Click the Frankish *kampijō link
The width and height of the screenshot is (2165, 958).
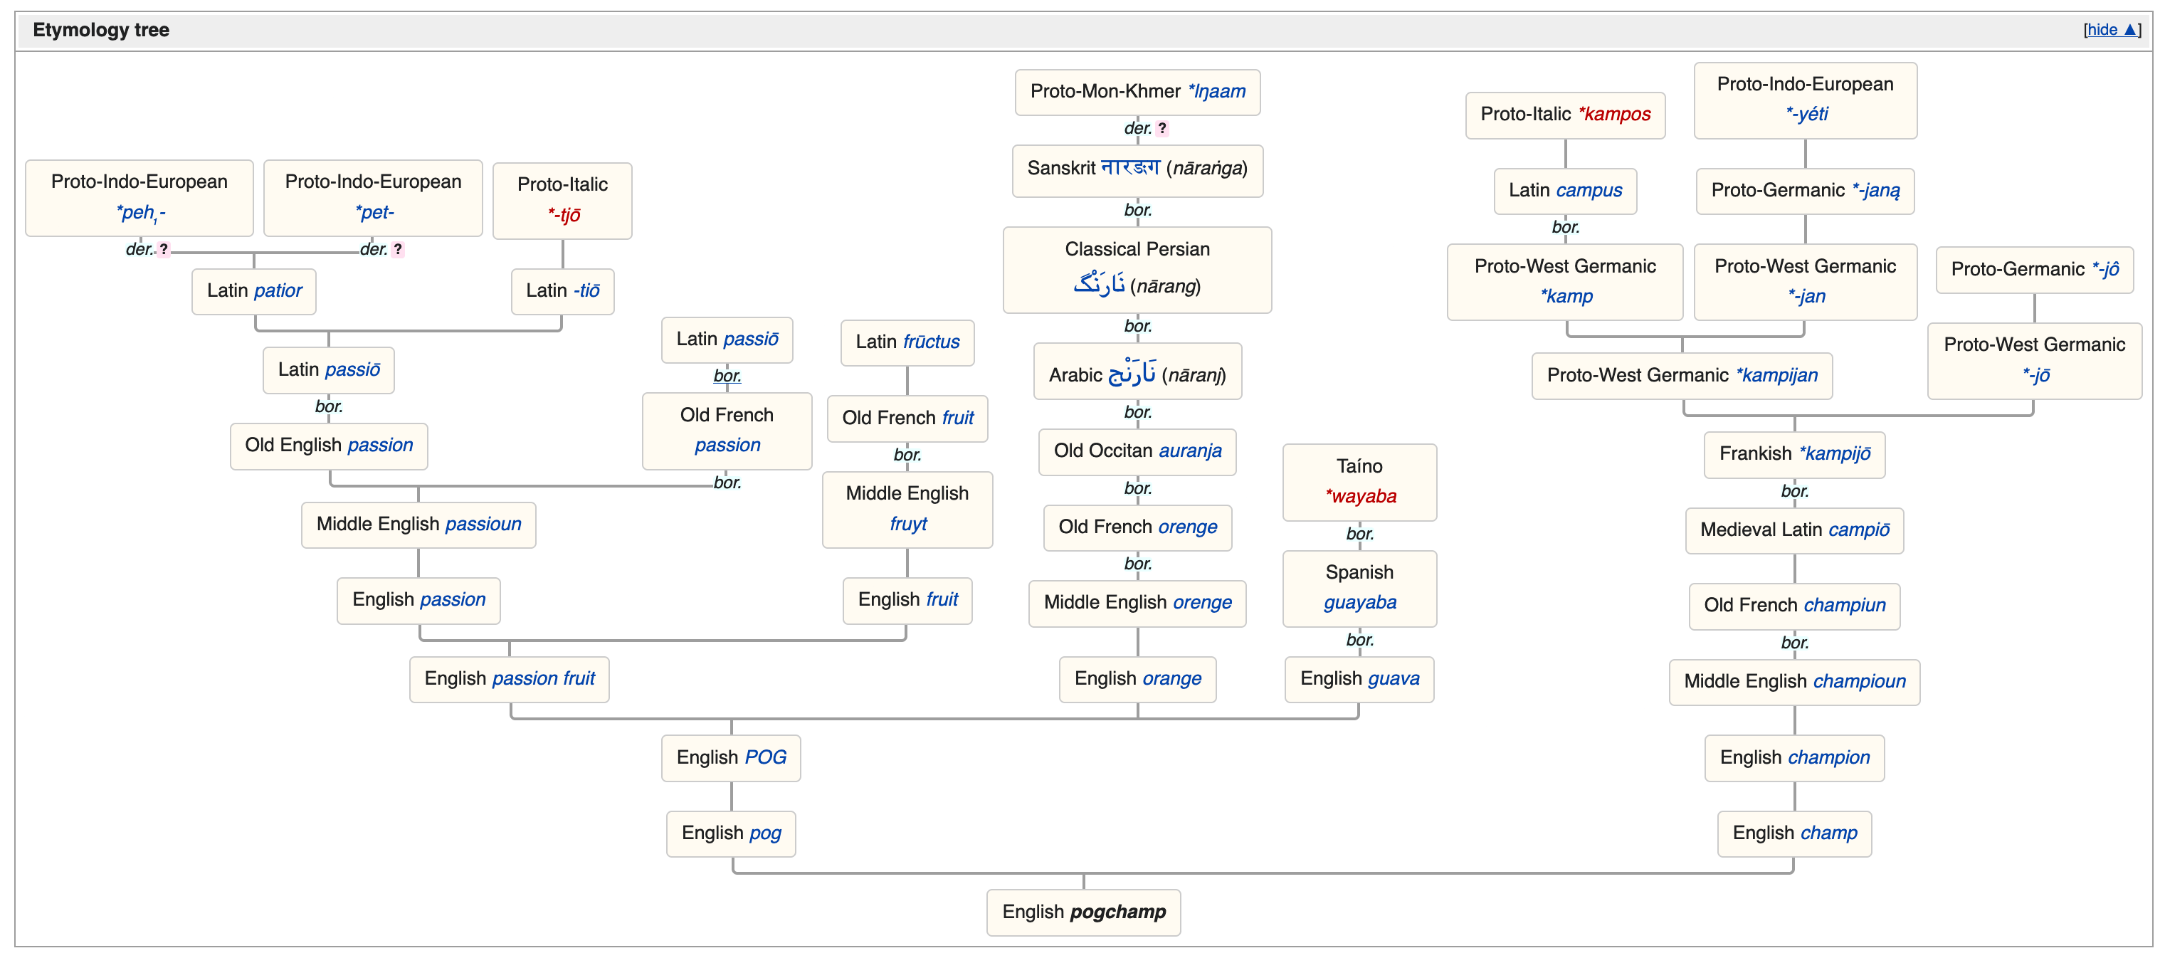(1834, 454)
